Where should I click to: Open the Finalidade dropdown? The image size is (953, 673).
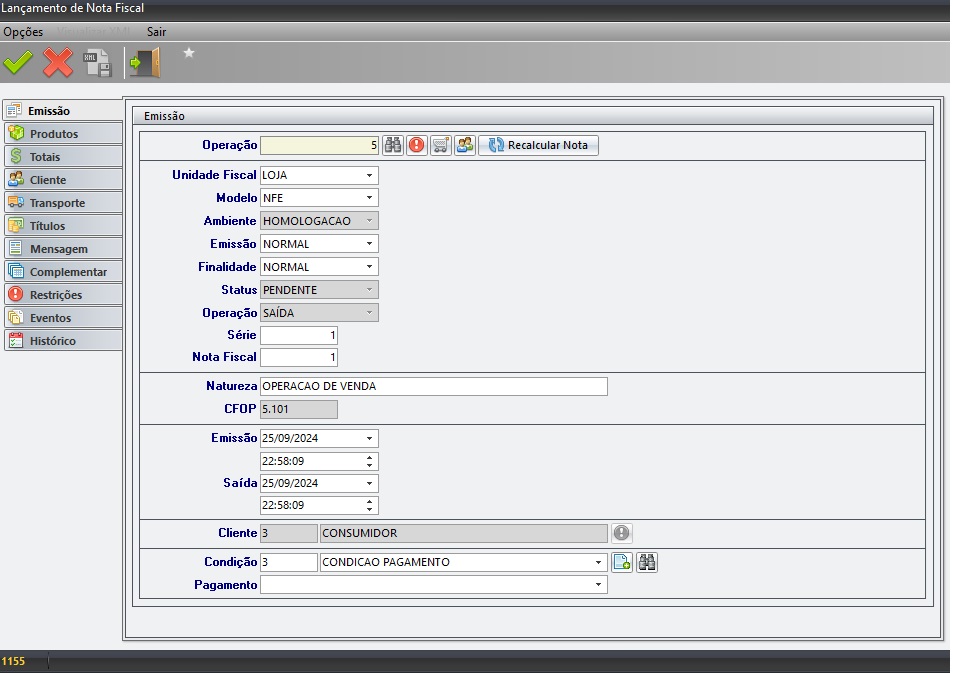click(369, 267)
